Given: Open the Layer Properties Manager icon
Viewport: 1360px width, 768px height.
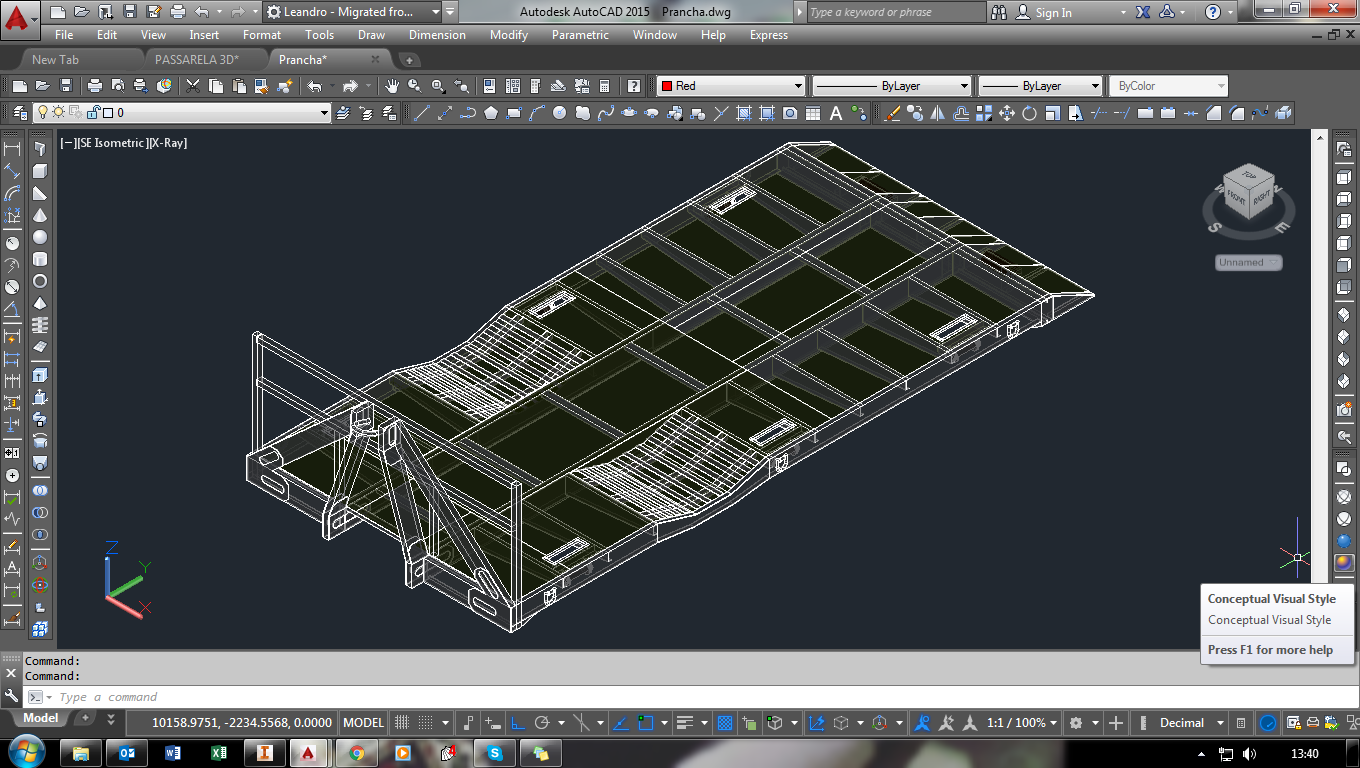Looking at the screenshot, I should [18, 113].
